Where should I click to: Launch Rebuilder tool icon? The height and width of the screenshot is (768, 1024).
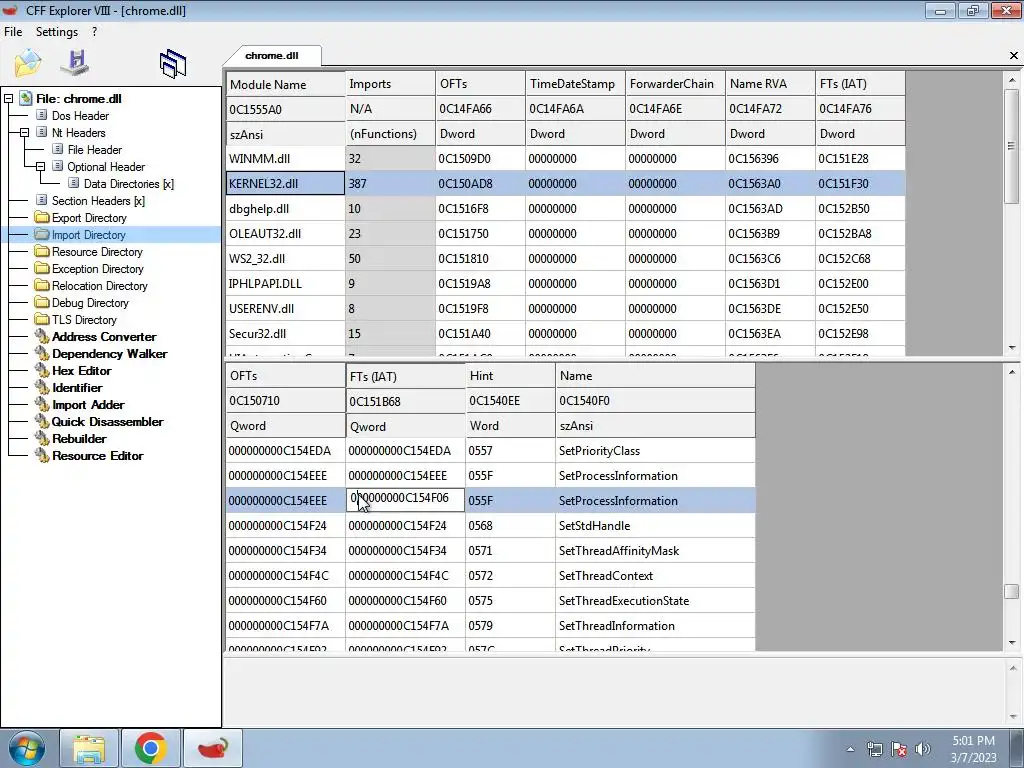tap(42, 438)
